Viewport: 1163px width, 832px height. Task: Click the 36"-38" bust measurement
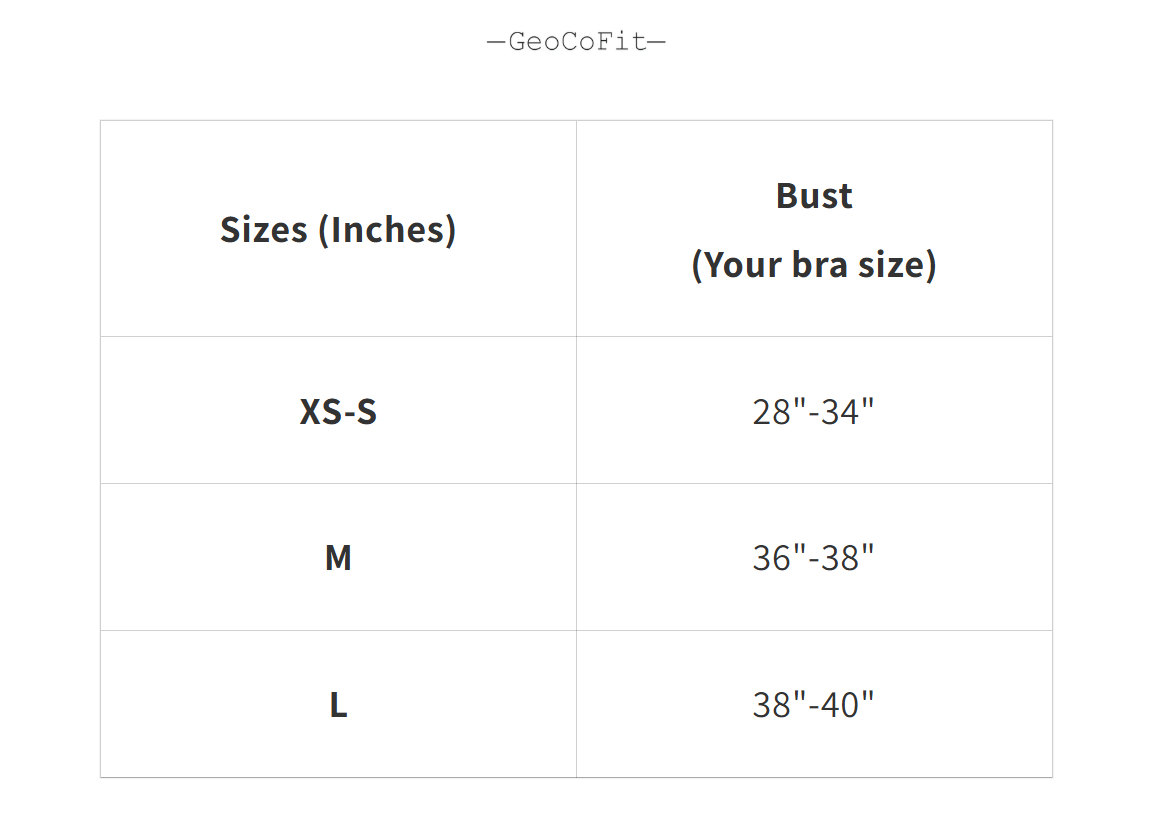click(x=814, y=558)
